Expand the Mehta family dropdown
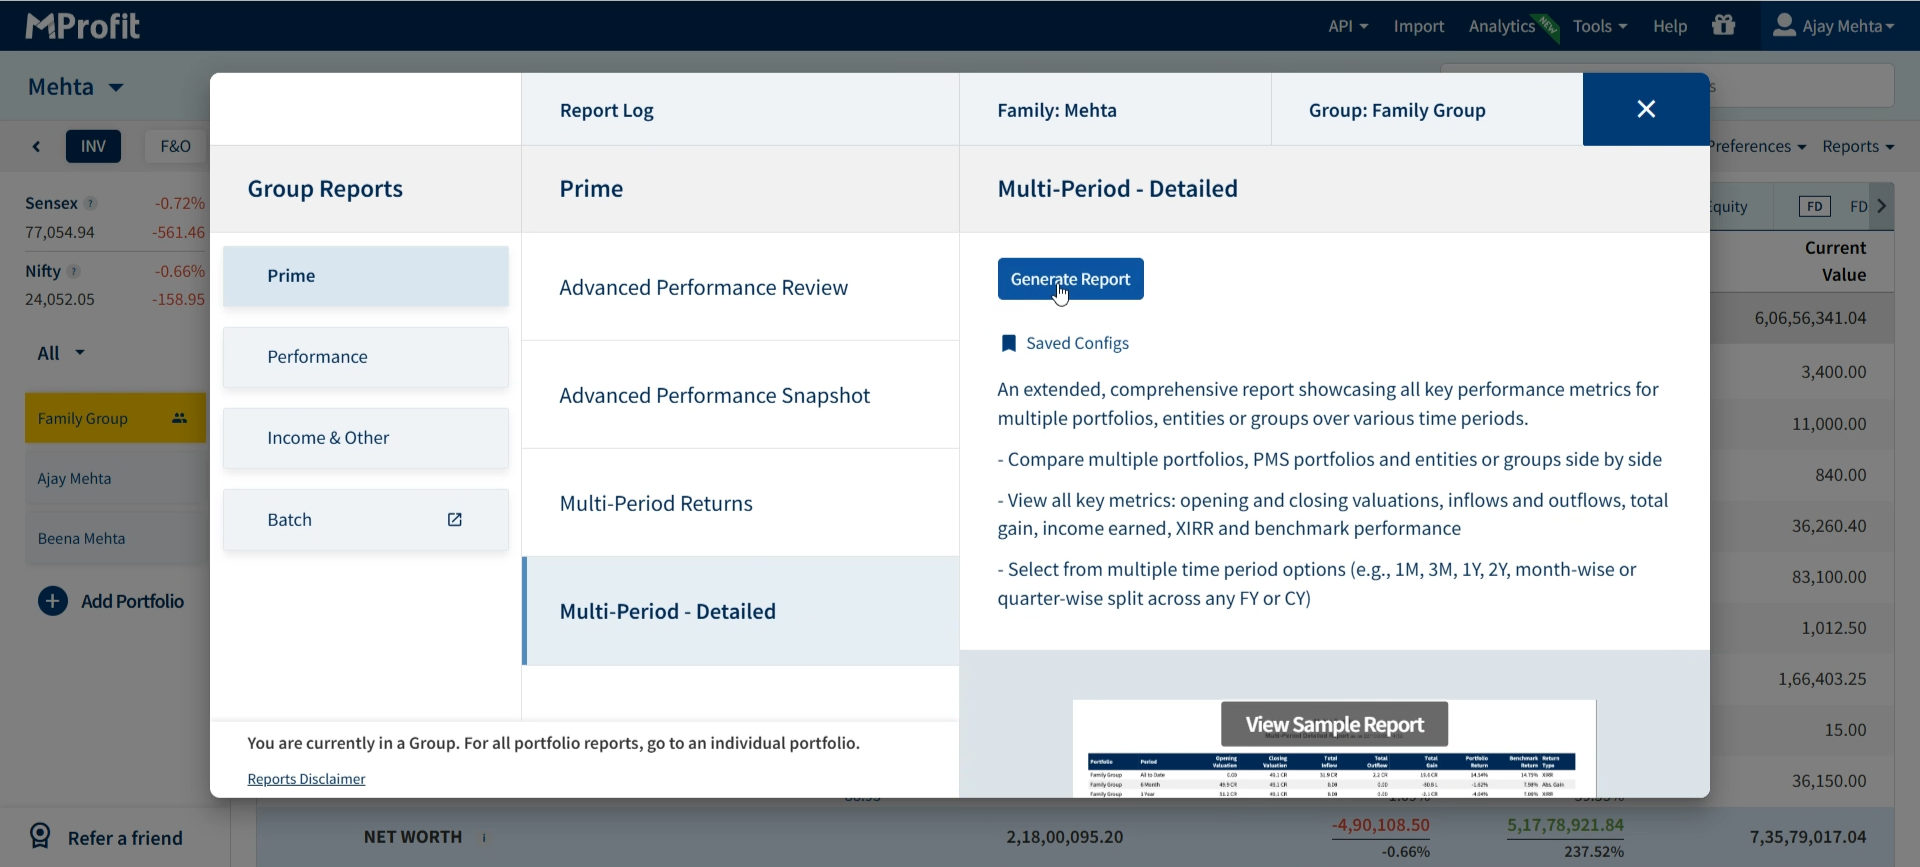 (76, 87)
